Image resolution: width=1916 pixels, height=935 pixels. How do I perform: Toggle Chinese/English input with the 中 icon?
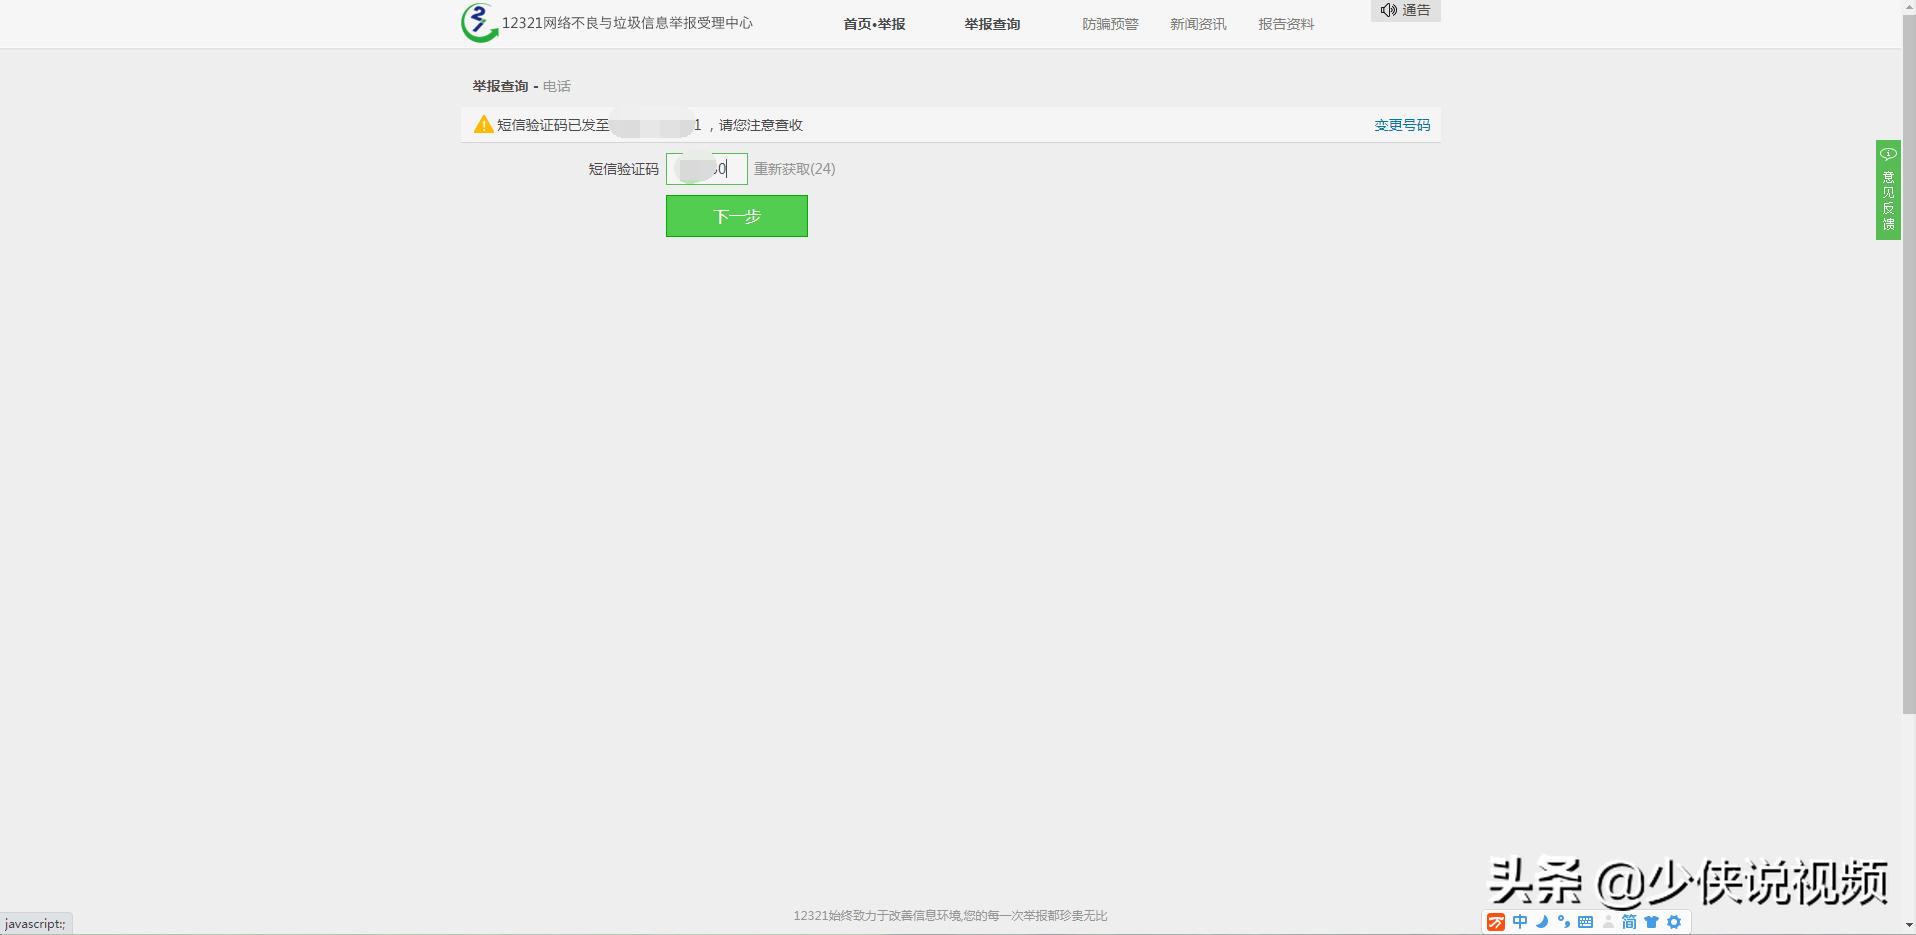coord(1520,922)
